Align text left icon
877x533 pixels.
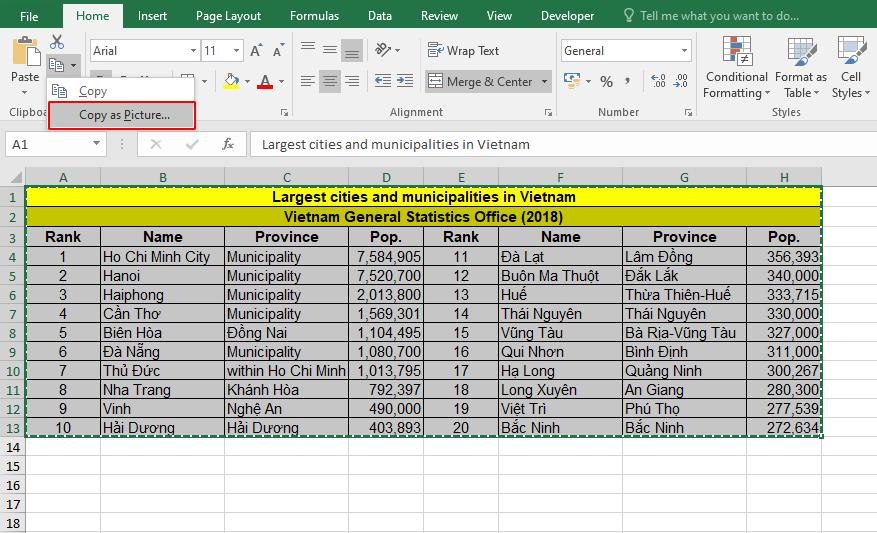pos(308,82)
